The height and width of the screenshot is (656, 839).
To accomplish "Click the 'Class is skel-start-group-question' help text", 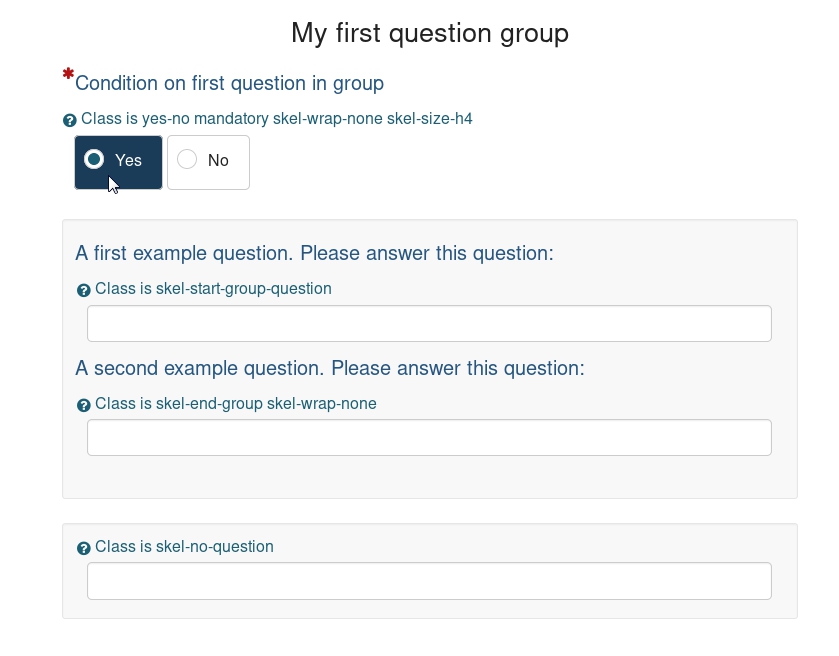I will coord(213,289).
